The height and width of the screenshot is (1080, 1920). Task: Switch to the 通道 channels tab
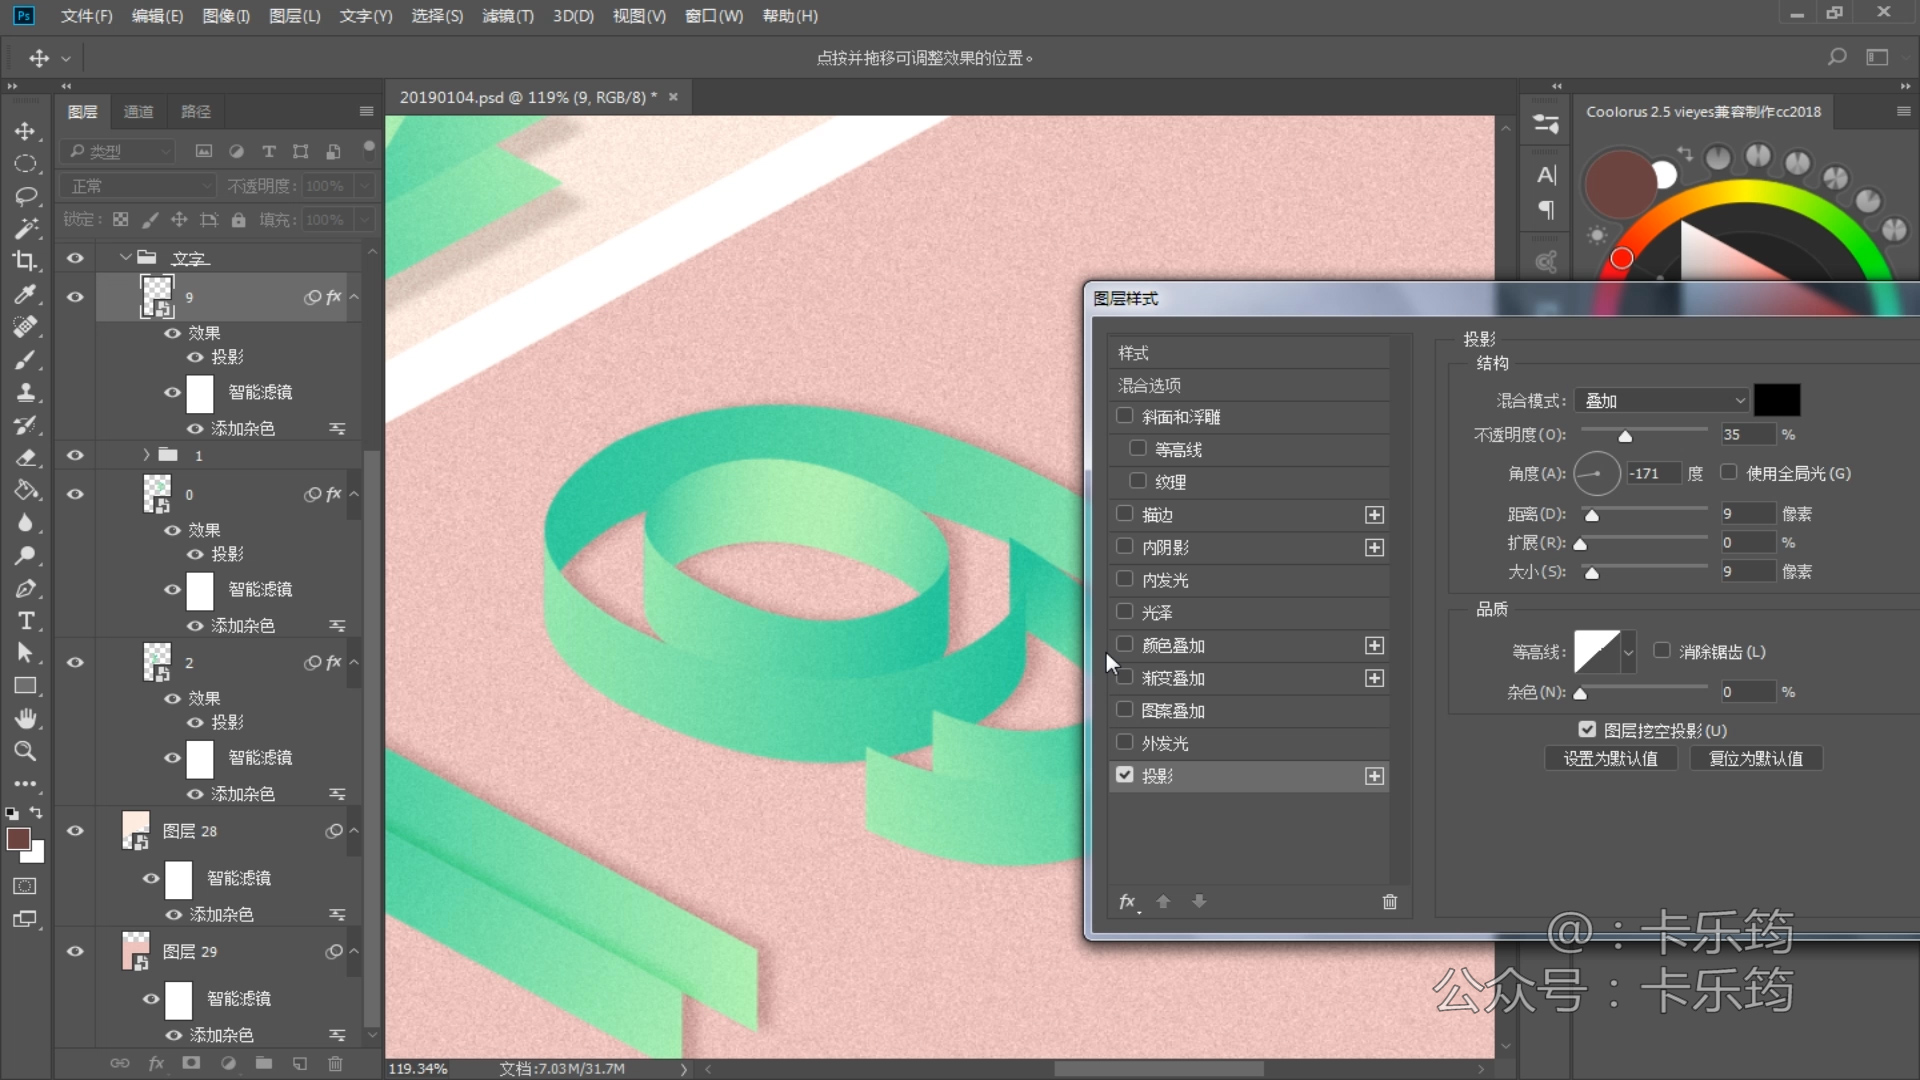point(138,112)
